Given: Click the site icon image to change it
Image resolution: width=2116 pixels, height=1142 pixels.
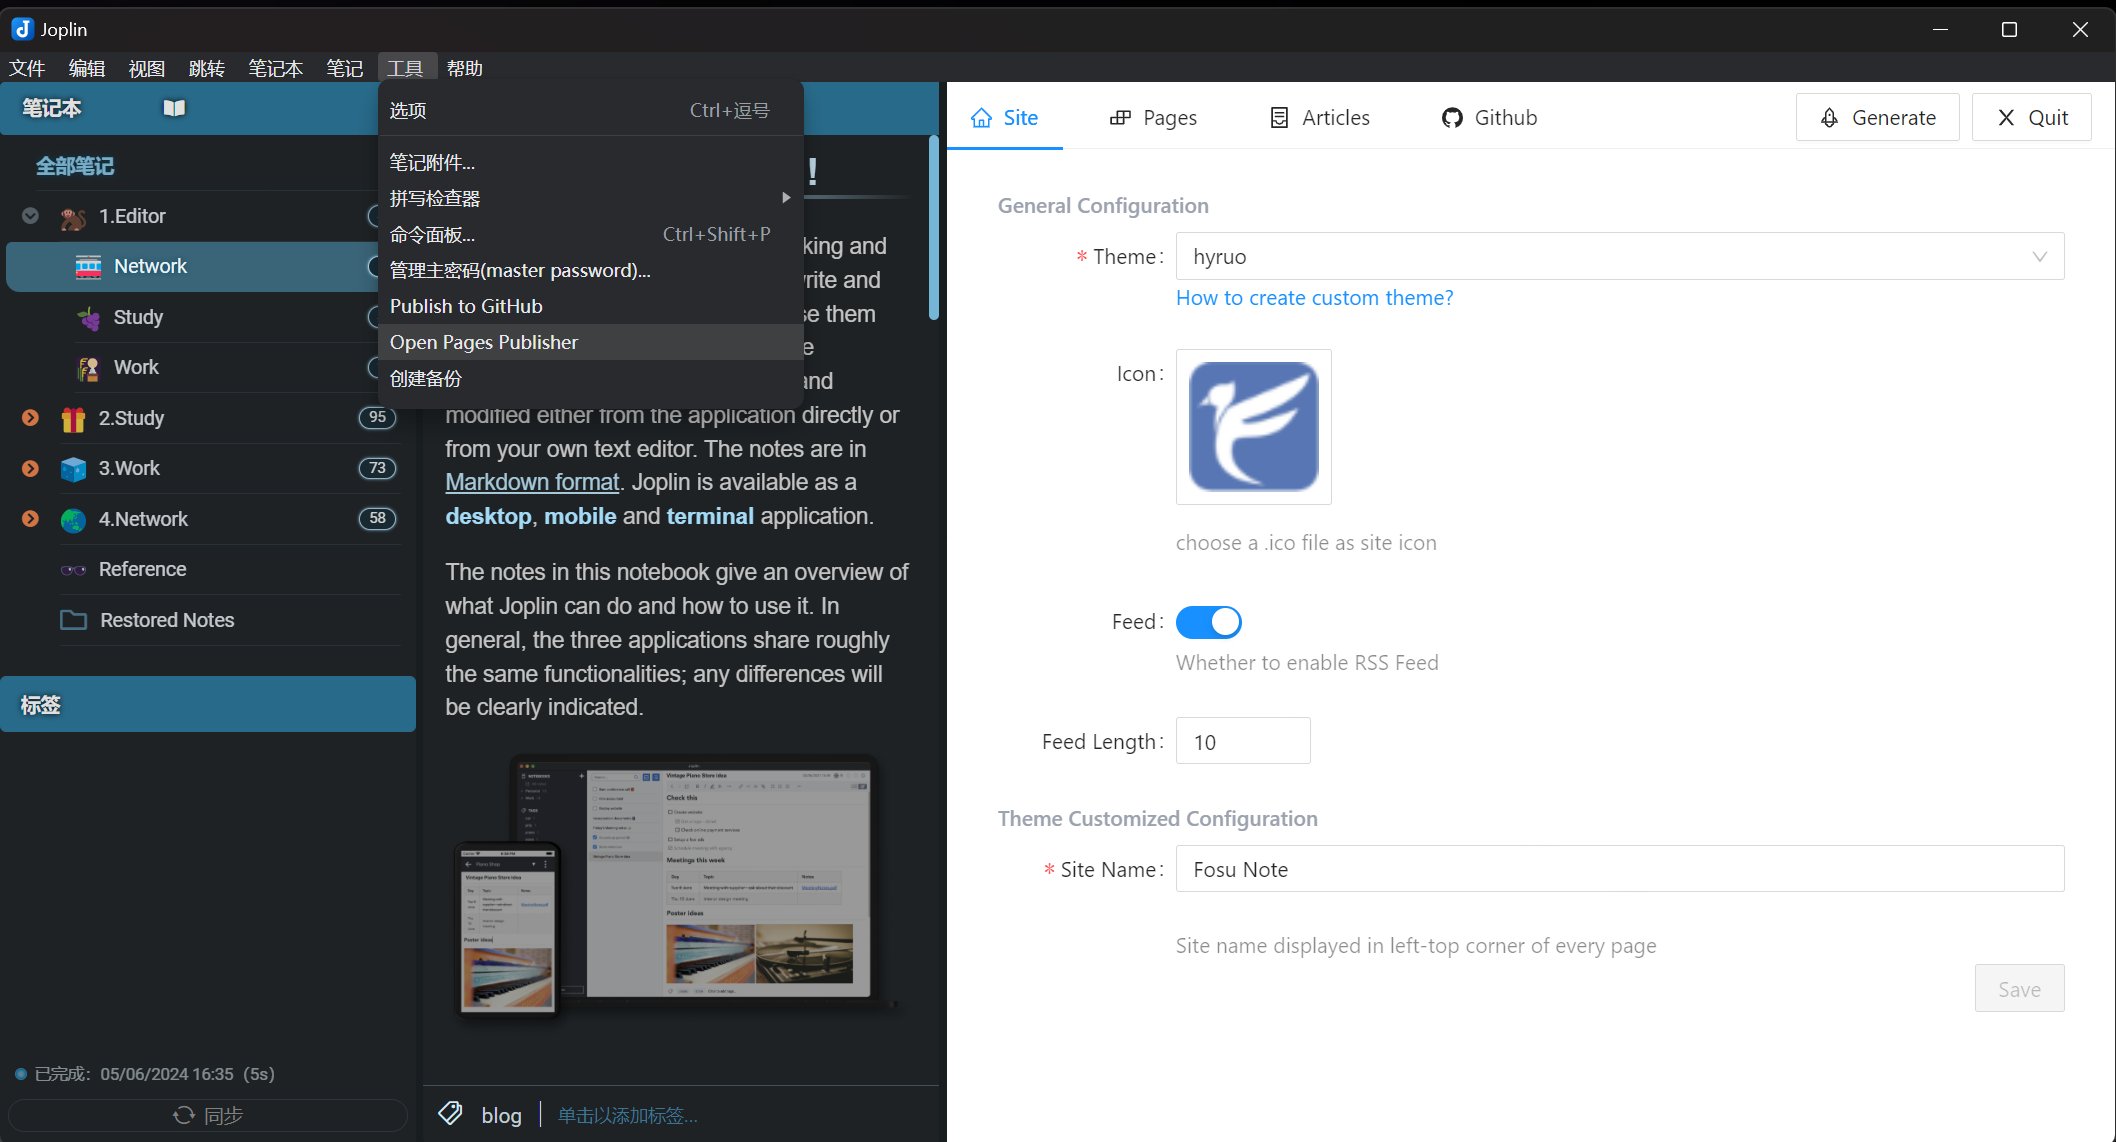Looking at the screenshot, I should click(1251, 426).
